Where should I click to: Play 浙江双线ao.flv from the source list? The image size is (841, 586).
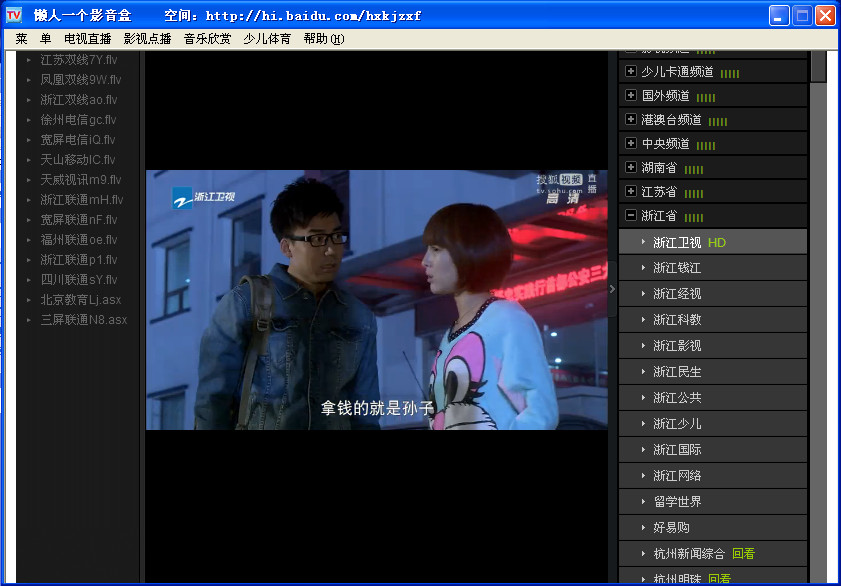coord(78,100)
